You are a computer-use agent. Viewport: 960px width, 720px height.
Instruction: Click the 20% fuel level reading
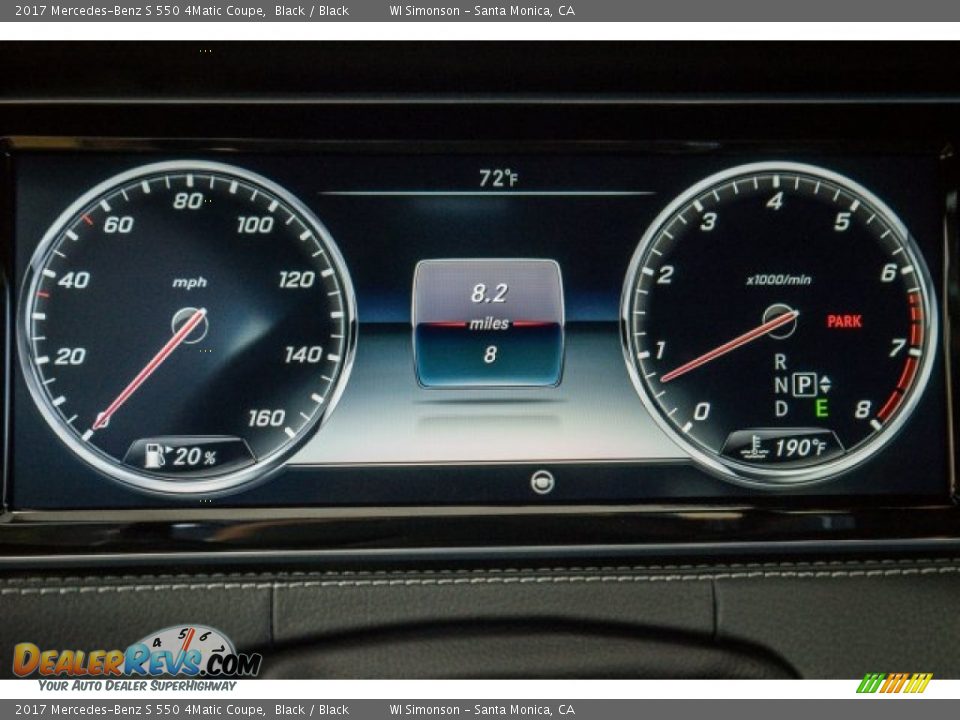click(x=195, y=458)
